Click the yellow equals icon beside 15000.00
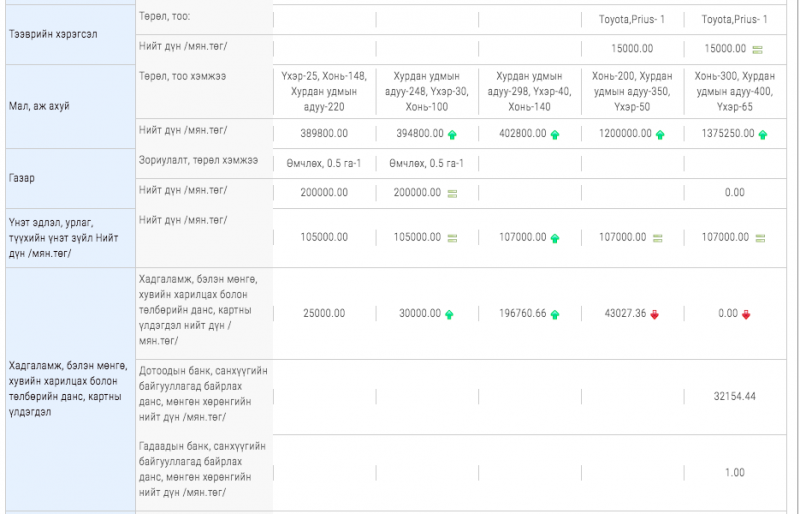 tap(757, 49)
